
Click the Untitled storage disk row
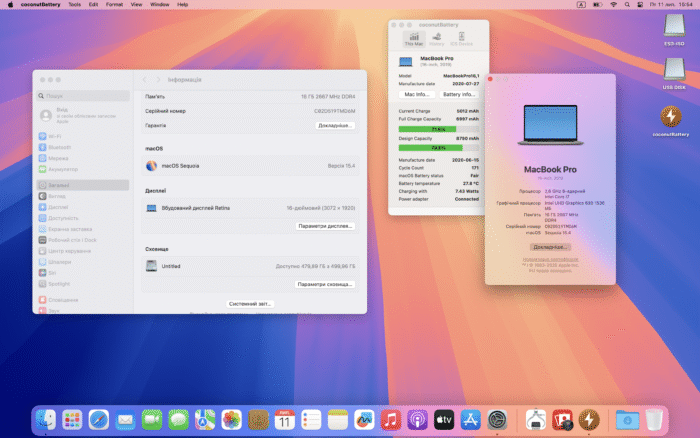point(250,266)
